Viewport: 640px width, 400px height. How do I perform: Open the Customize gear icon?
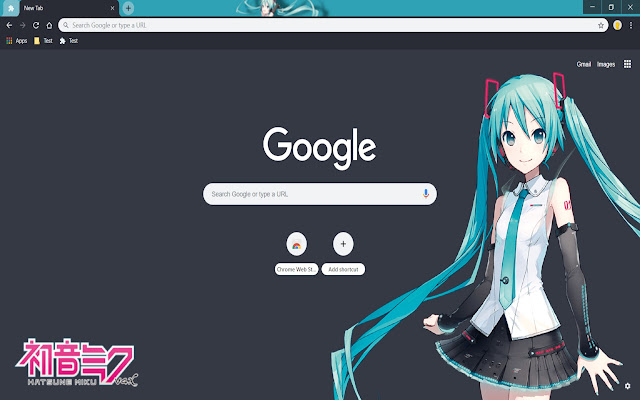pyautogui.click(x=627, y=386)
